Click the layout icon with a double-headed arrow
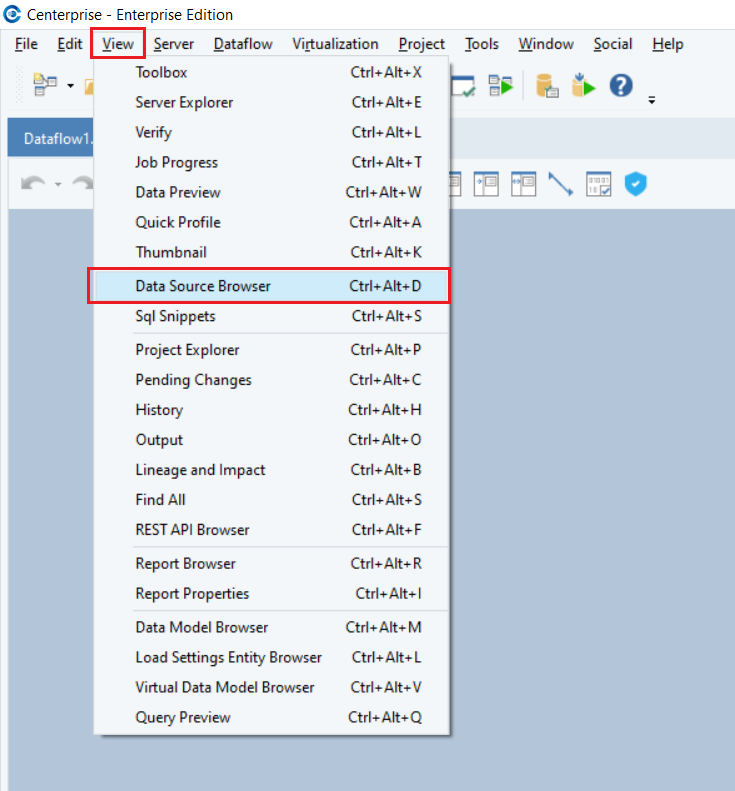Screen dimensions: 735x791 524,184
